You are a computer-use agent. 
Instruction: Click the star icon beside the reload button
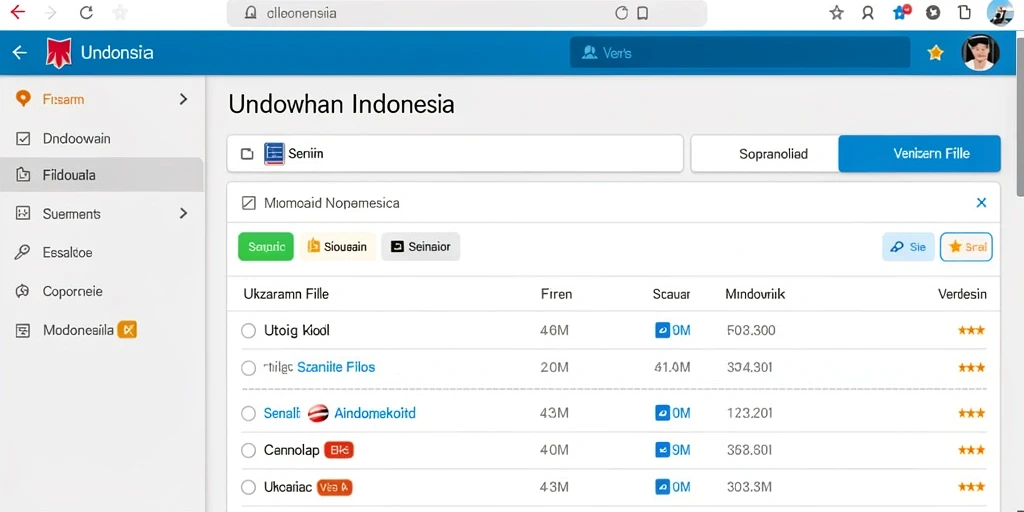point(120,12)
